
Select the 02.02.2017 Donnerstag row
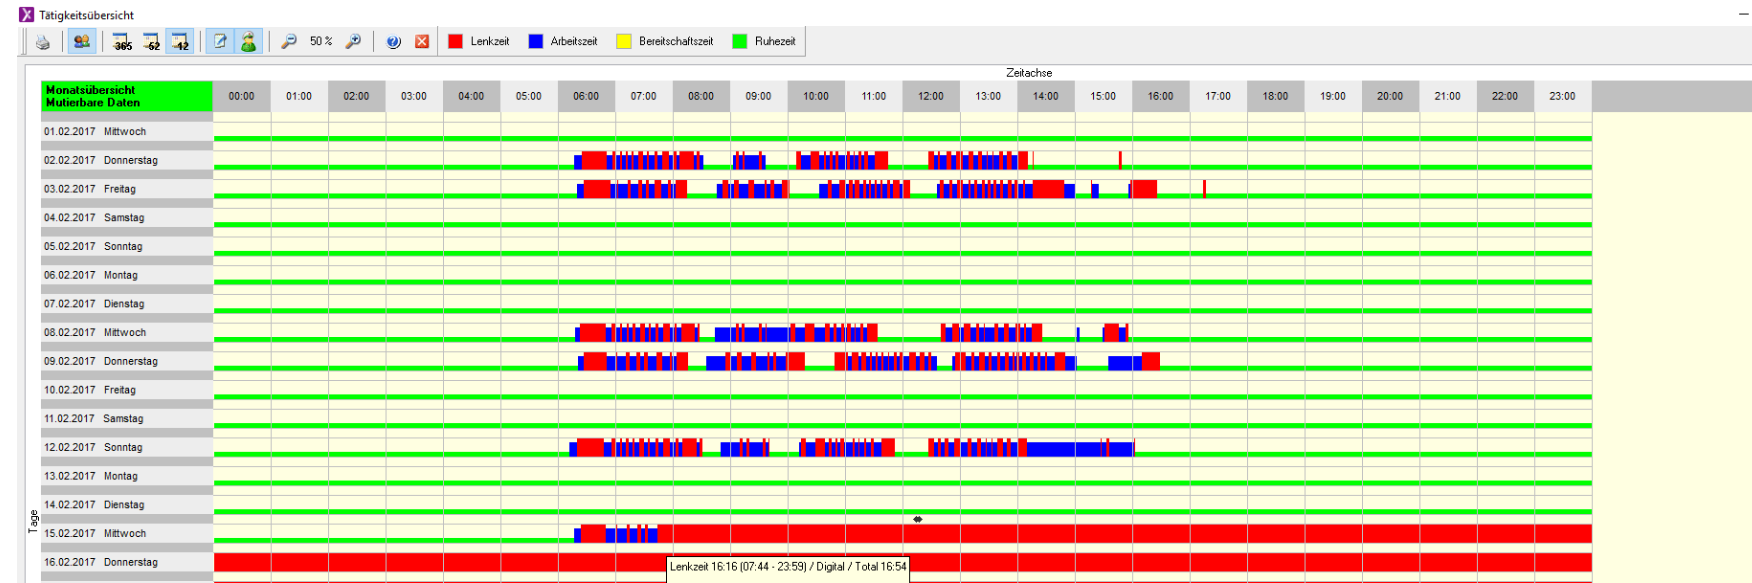pos(101,160)
